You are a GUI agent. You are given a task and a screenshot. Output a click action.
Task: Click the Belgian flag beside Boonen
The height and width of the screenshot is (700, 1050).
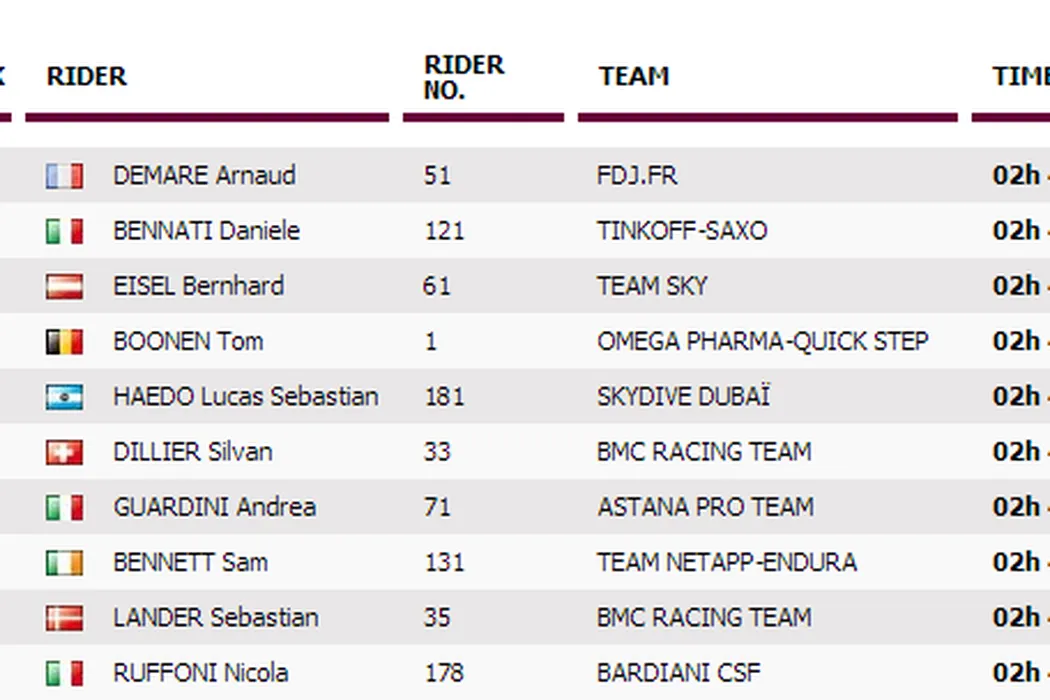coord(64,342)
